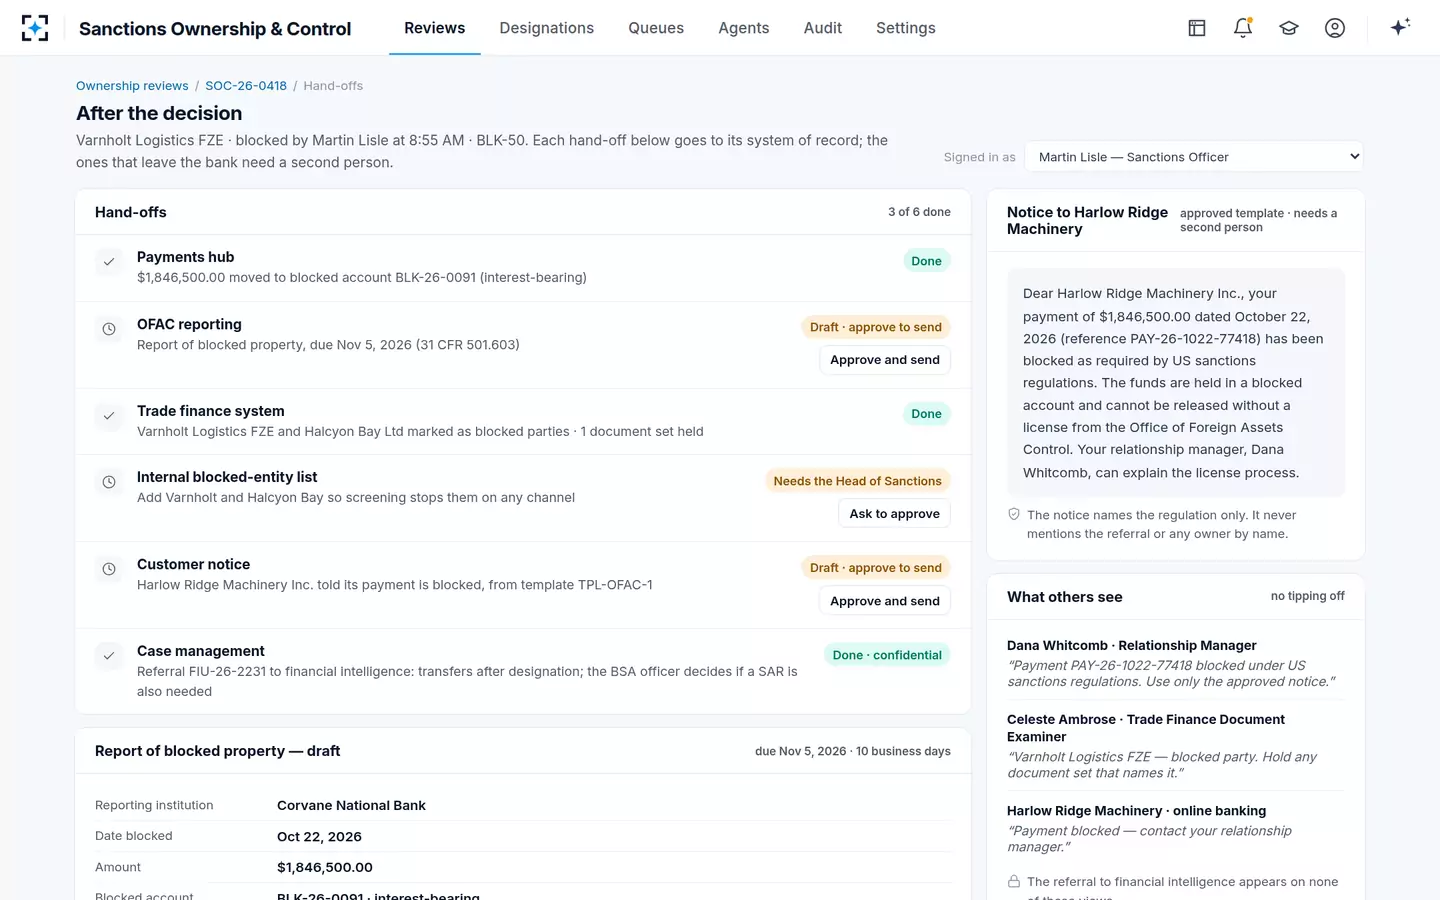
Task: Open the Signed in as role dropdown
Action: 1194,157
